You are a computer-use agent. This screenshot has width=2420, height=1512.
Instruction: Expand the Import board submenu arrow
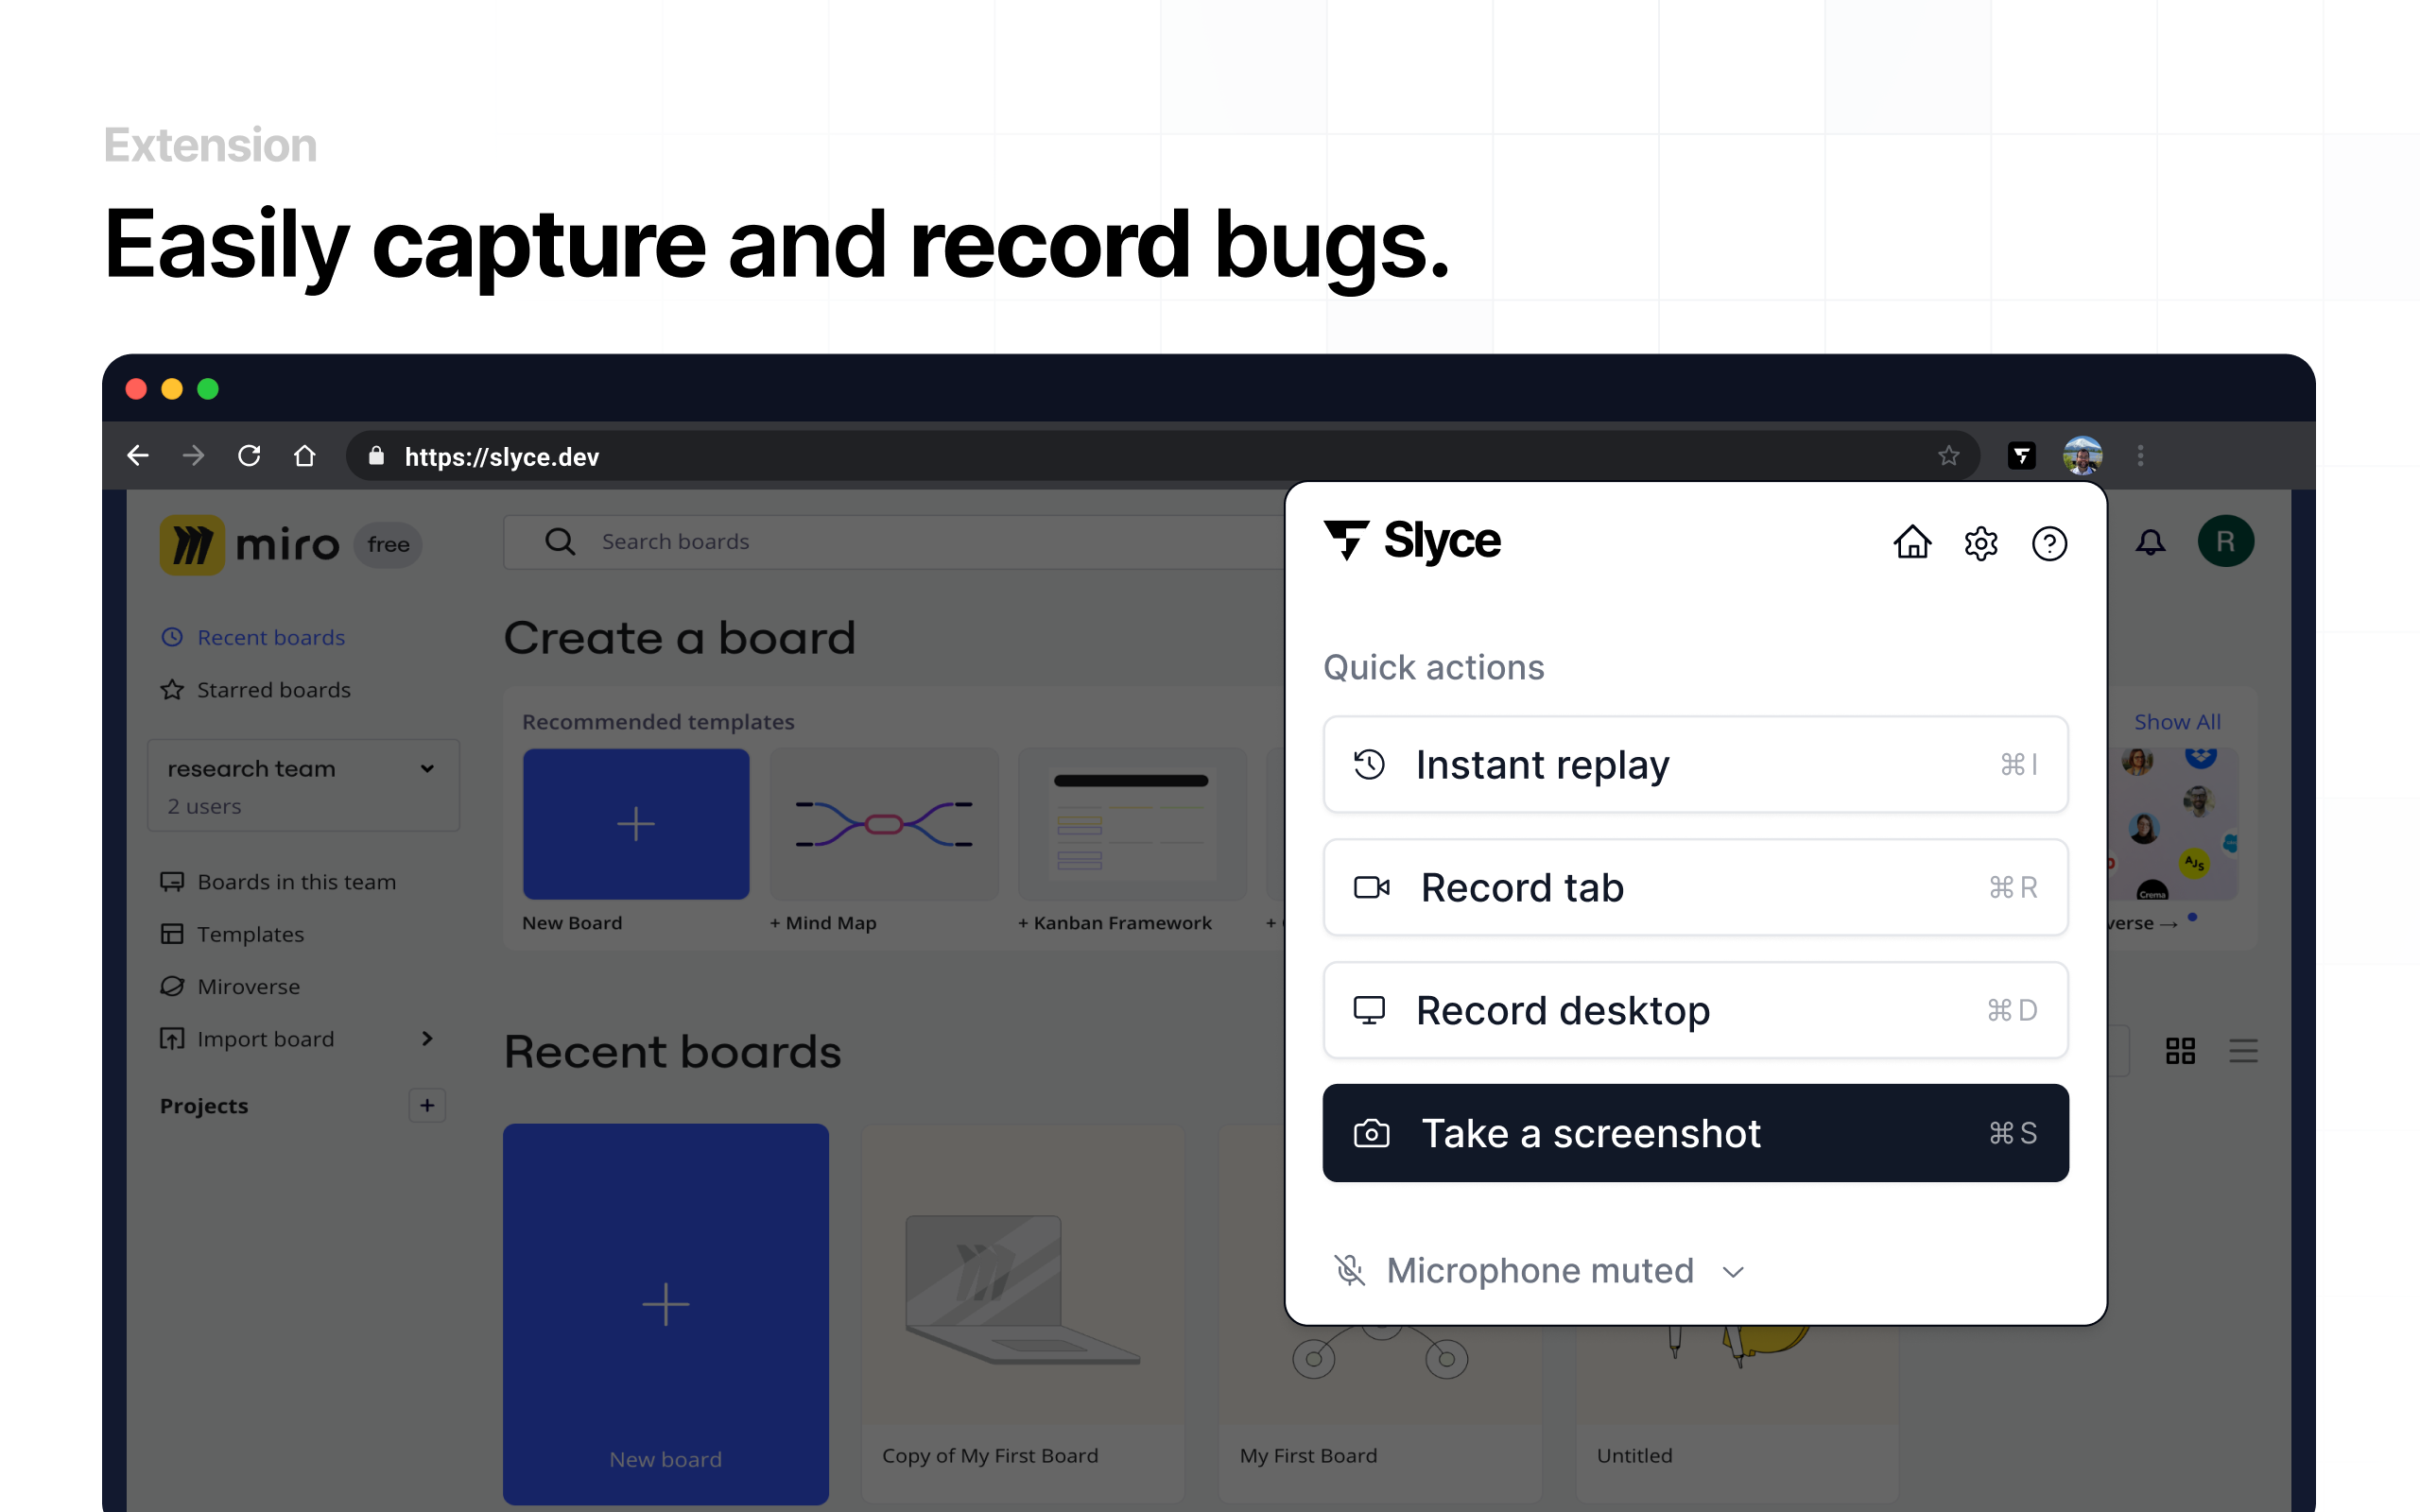(x=427, y=1038)
